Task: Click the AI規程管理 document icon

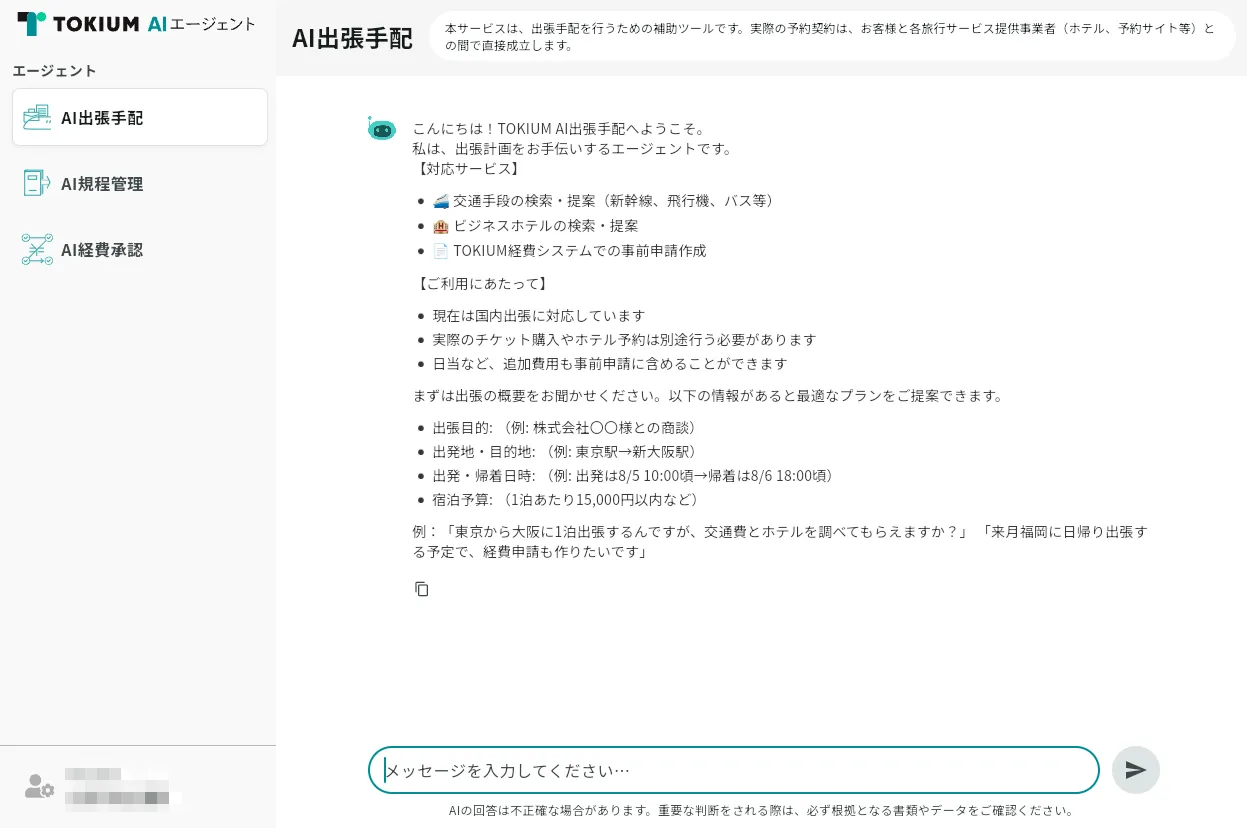Action: pyautogui.click(x=37, y=183)
